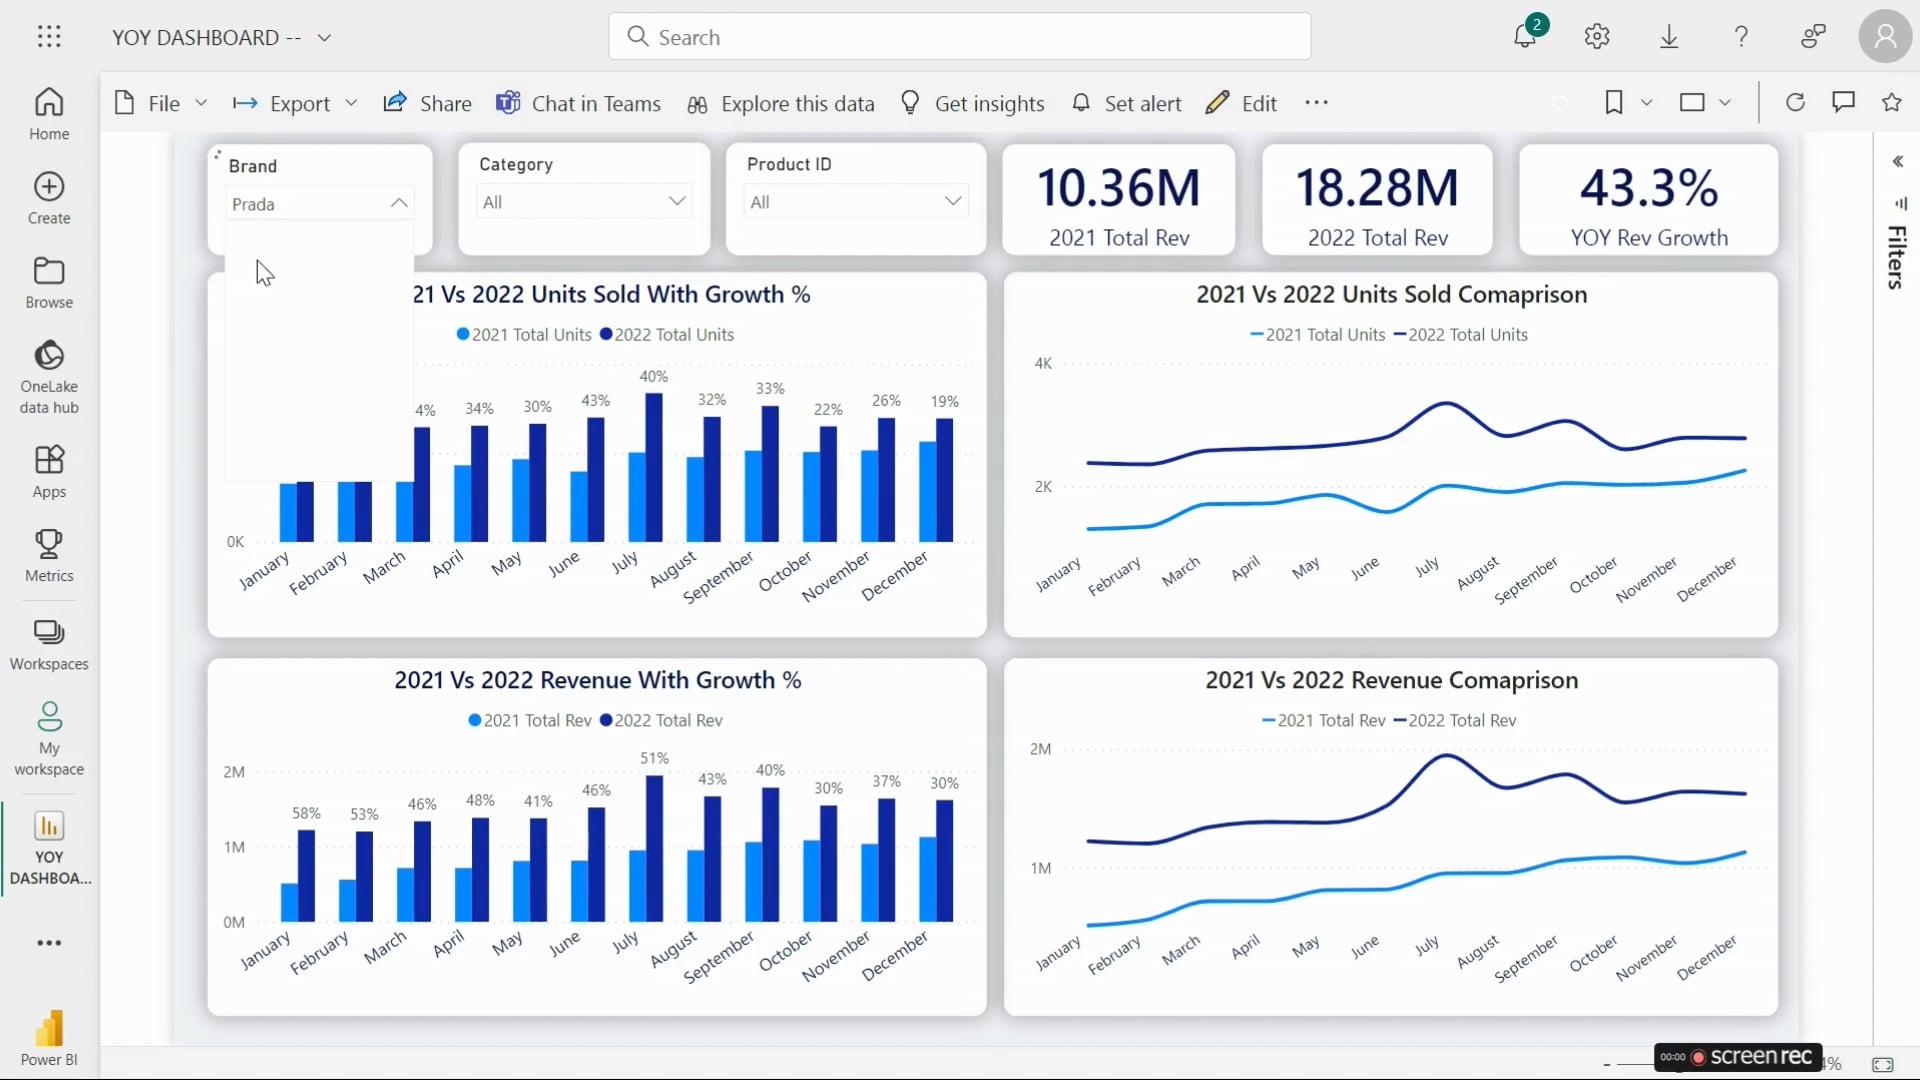Screen dimensions: 1920x1080
Task: Click the Revenue Comaprison chart title
Action: [x=1391, y=680]
